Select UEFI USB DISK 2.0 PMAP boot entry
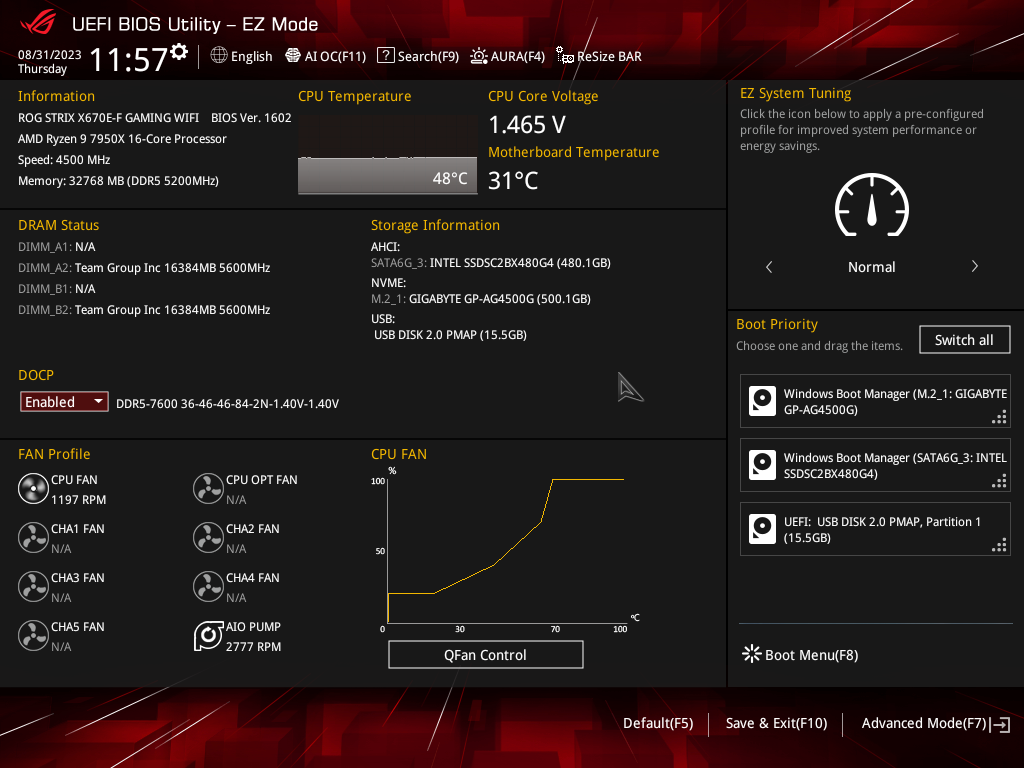This screenshot has height=768, width=1024. [875, 529]
